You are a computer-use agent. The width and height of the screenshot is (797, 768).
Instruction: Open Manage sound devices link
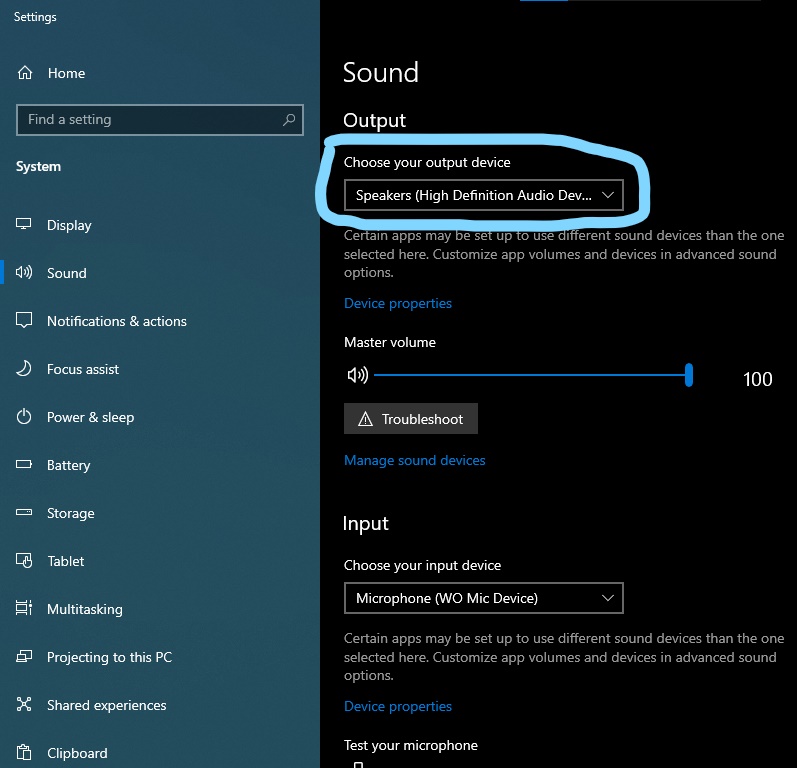(415, 460)
